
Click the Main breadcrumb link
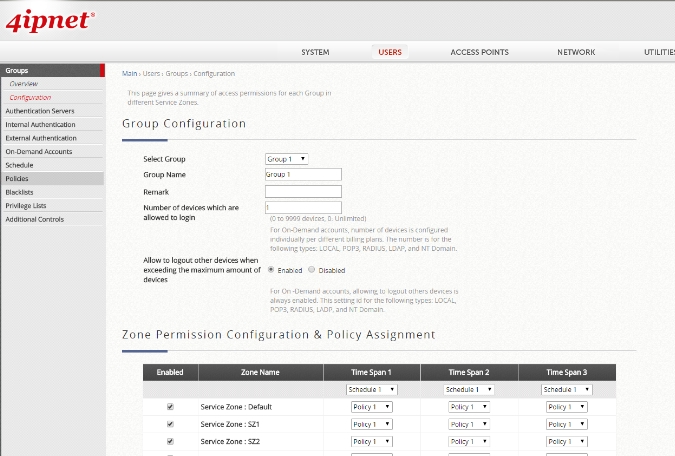pos(129,73)
